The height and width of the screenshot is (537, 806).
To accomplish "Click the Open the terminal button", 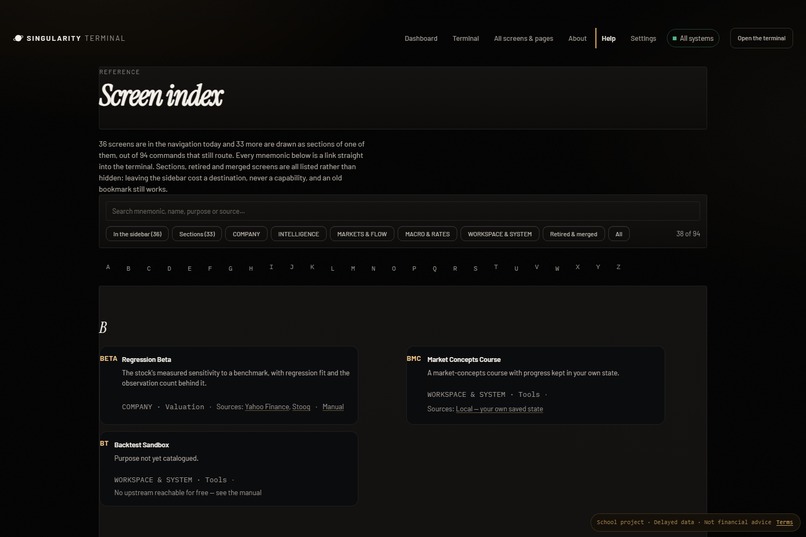I will (x=761, y=38).
